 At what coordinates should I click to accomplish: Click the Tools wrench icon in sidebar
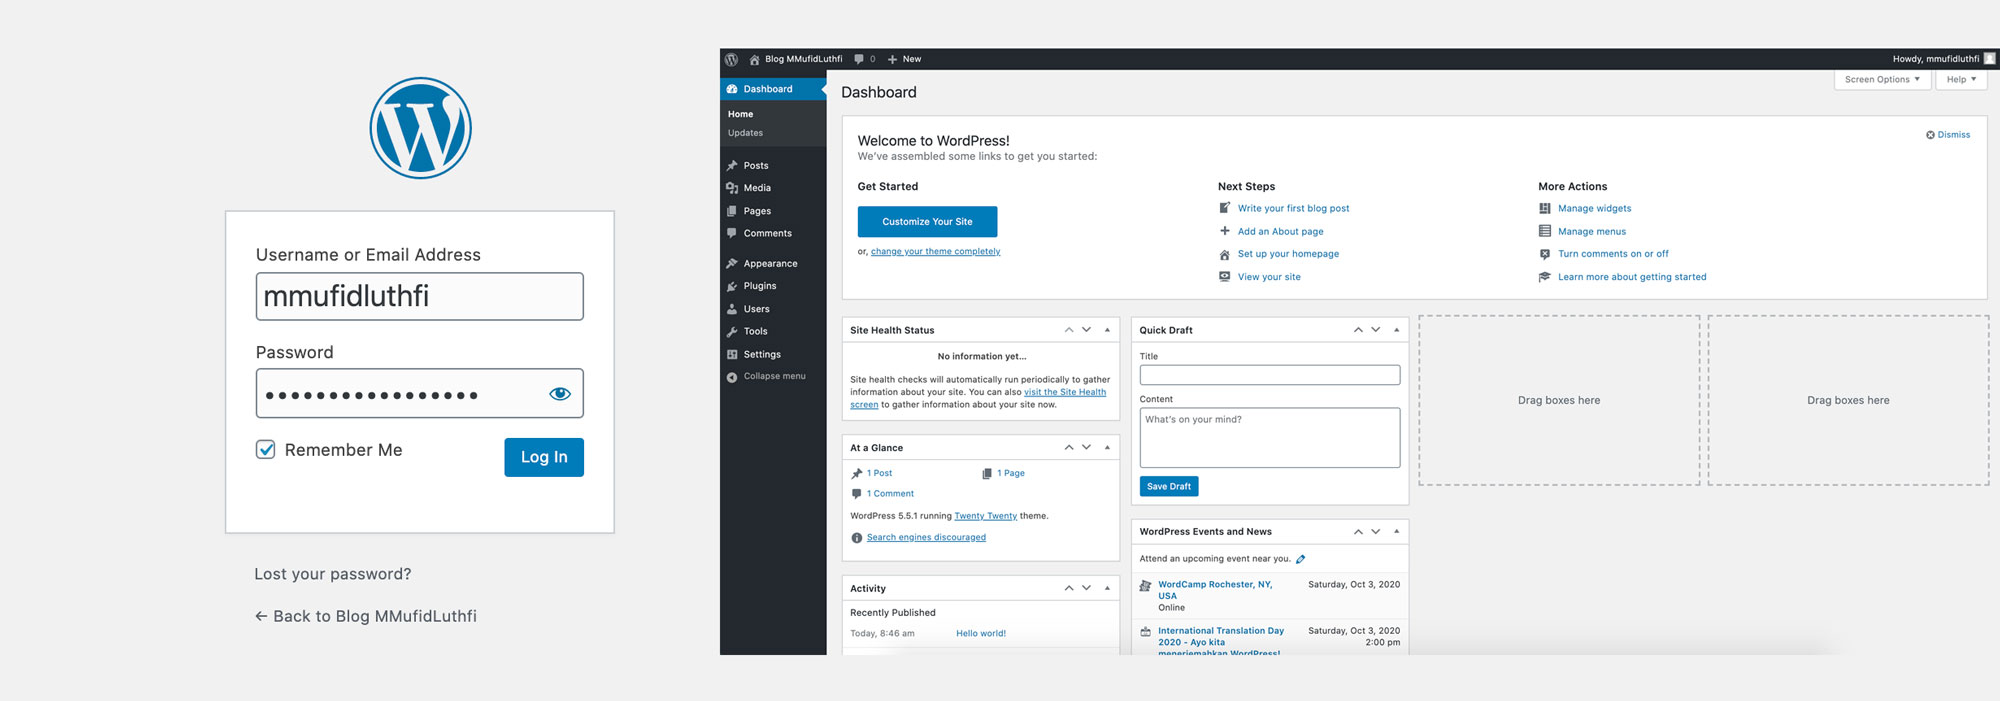click(x=732, y=332)
